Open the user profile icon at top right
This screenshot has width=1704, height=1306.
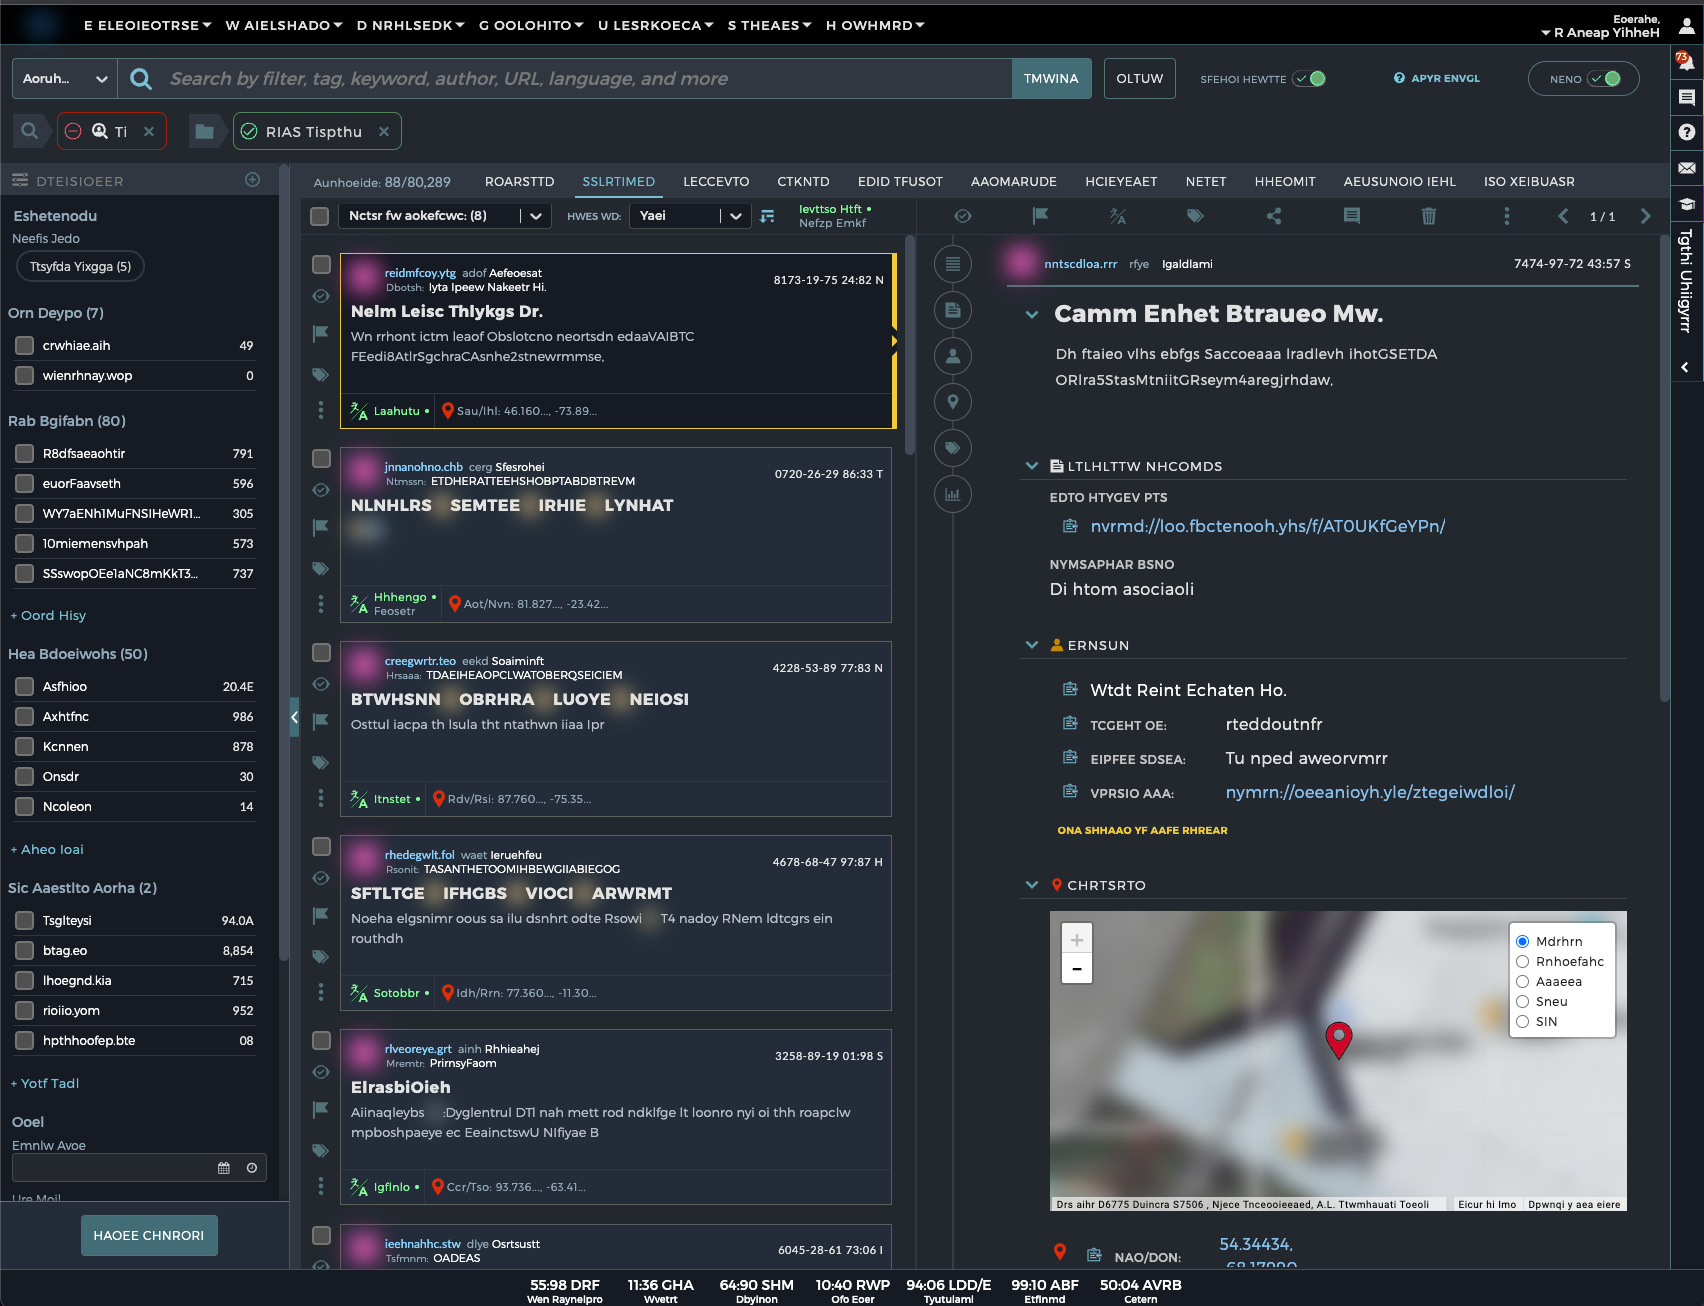point(1686,27)
